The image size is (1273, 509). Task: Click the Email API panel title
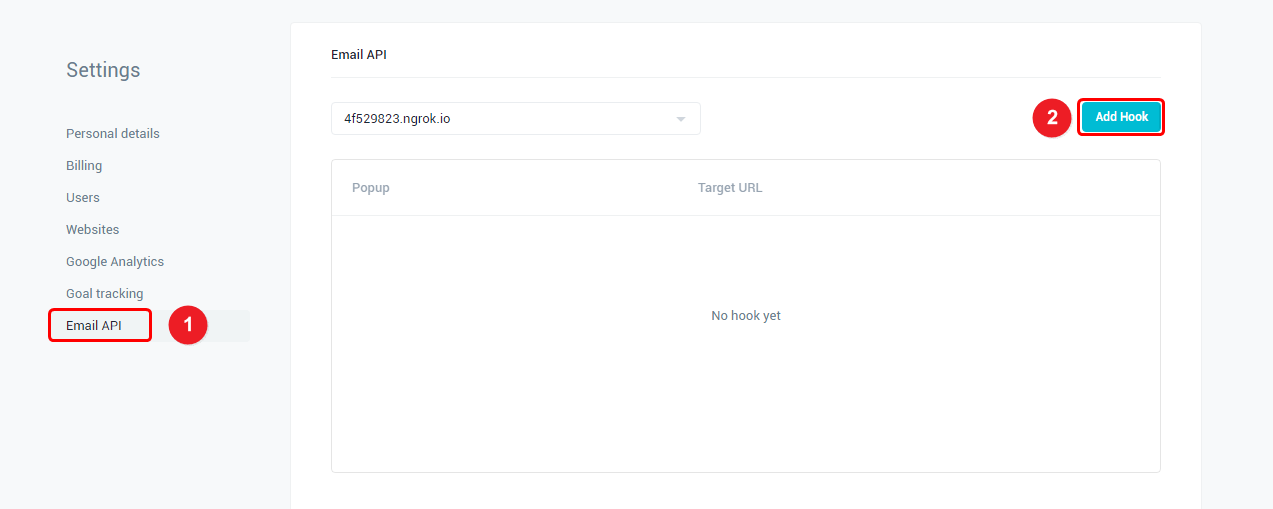point(359,55)
